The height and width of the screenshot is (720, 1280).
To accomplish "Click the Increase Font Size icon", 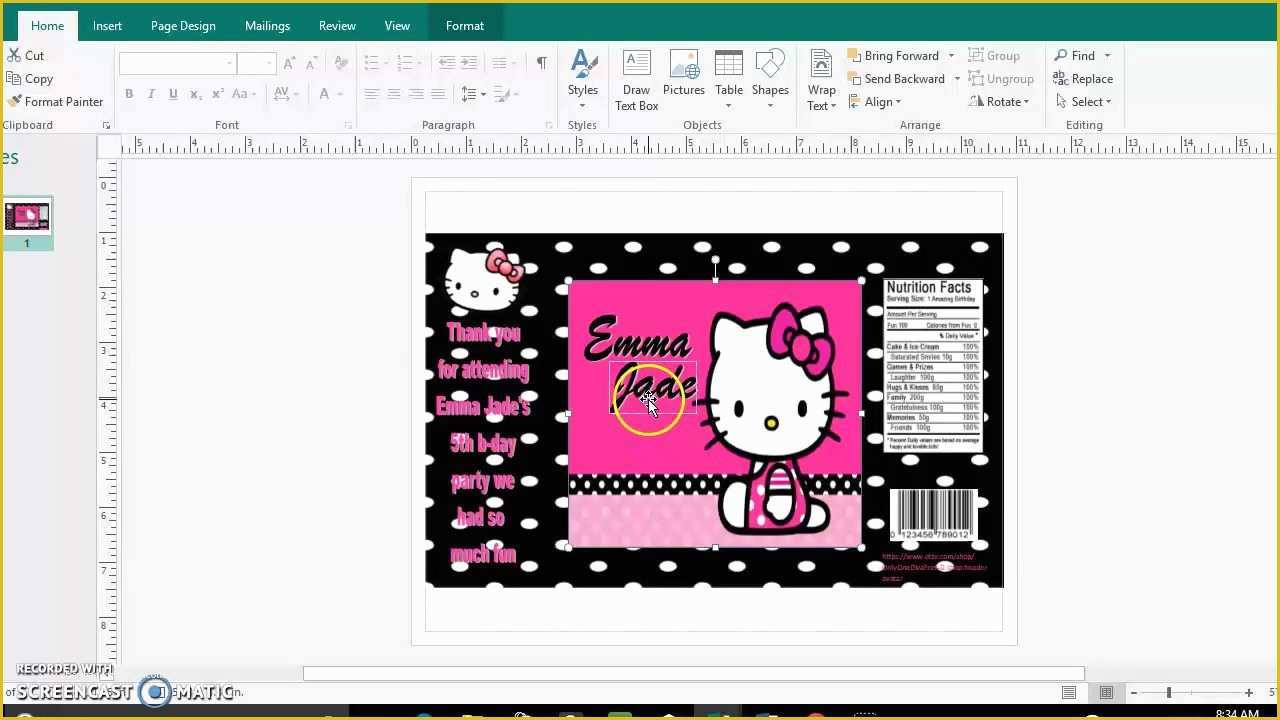I will click(x=289, y=63).
